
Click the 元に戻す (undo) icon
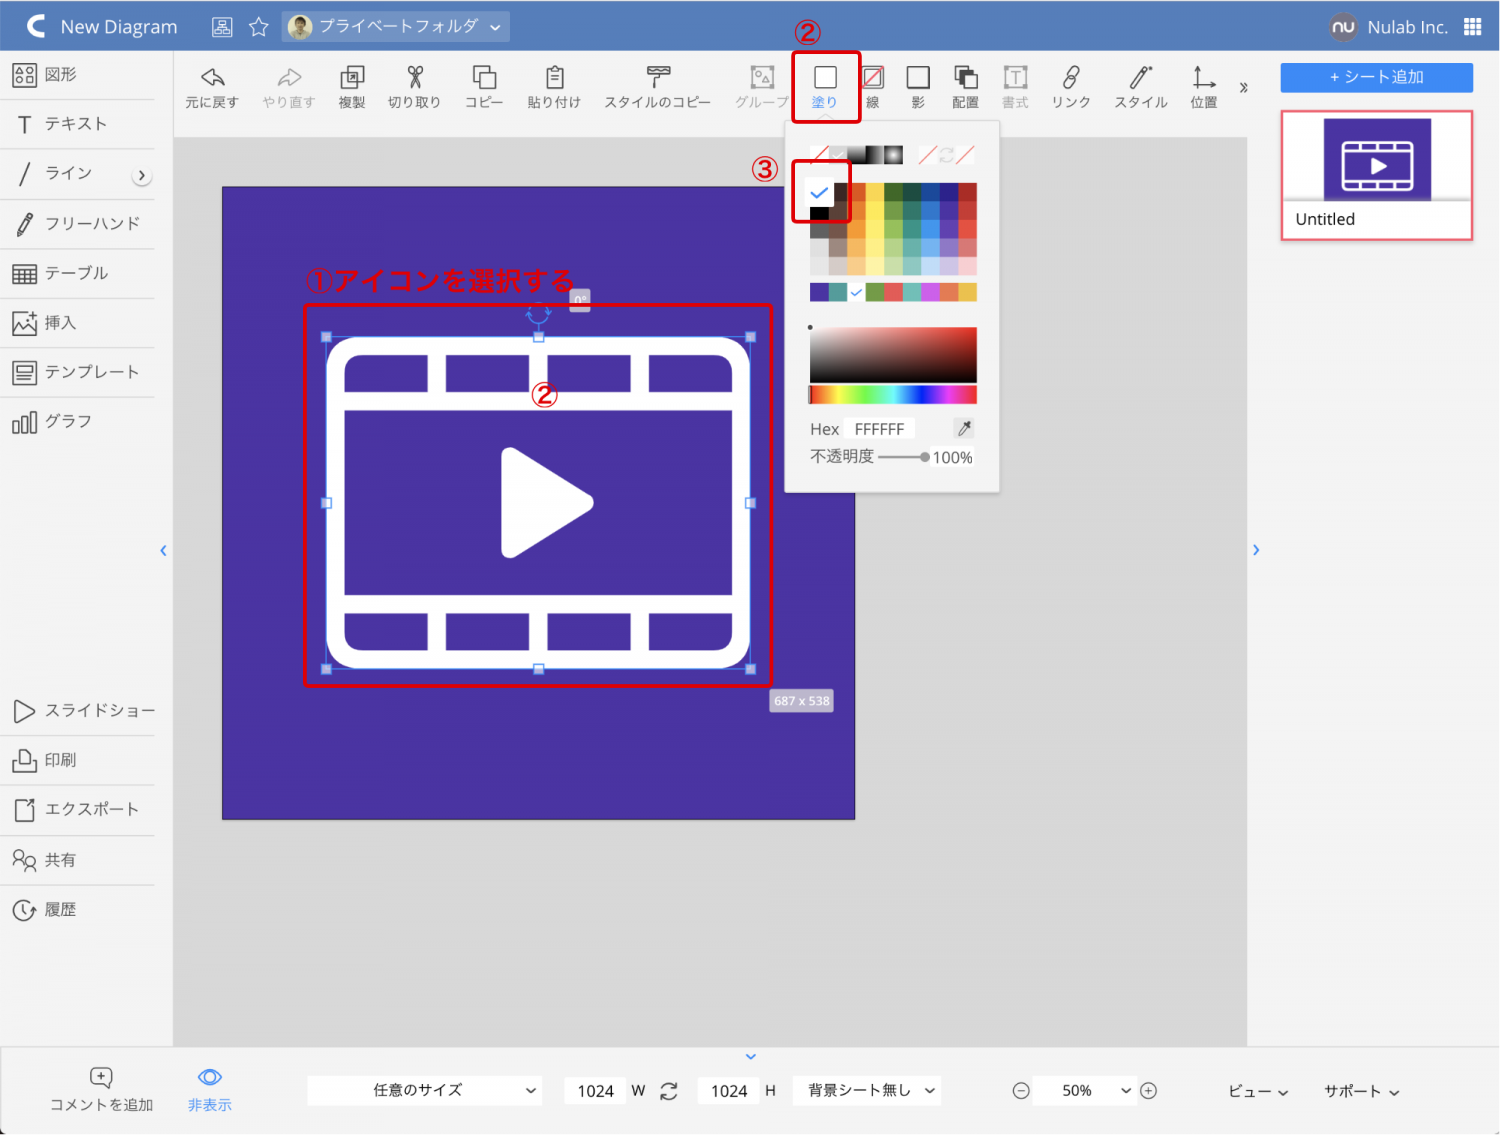click(x=212, y=78)
